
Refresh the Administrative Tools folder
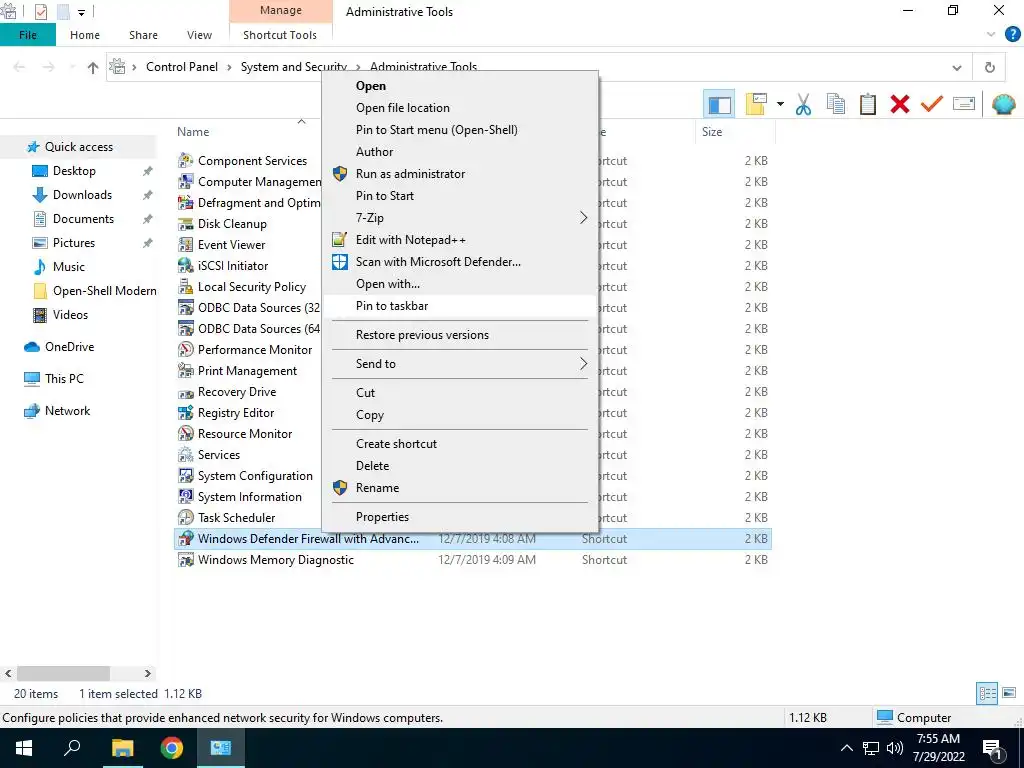coord(990,67)
